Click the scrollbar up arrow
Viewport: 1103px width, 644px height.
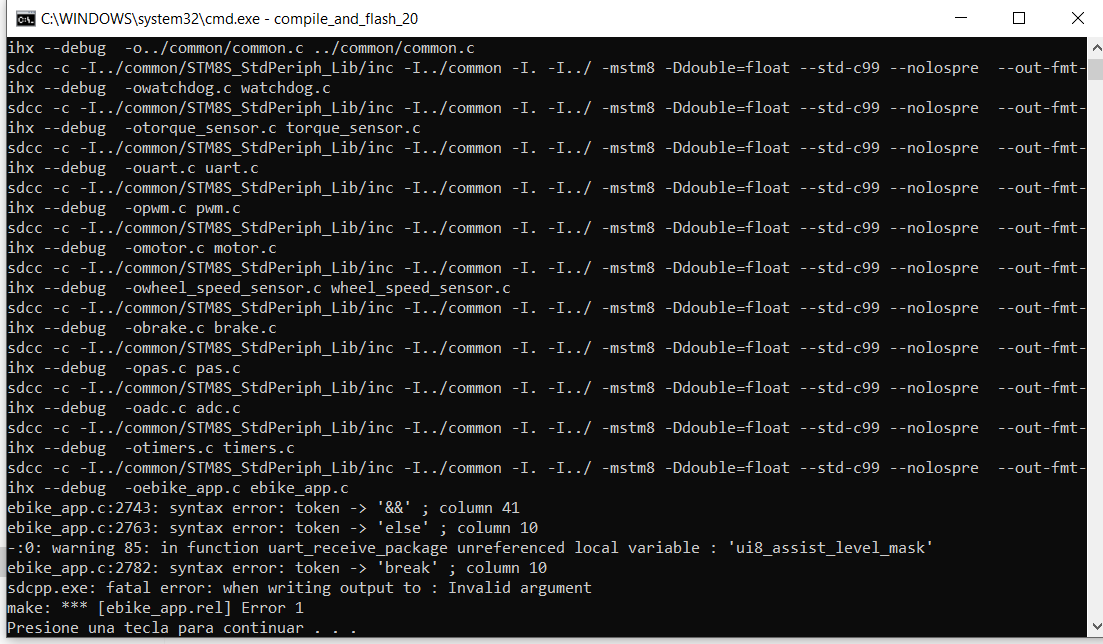pyautogui.click(x=1096, y=48)
